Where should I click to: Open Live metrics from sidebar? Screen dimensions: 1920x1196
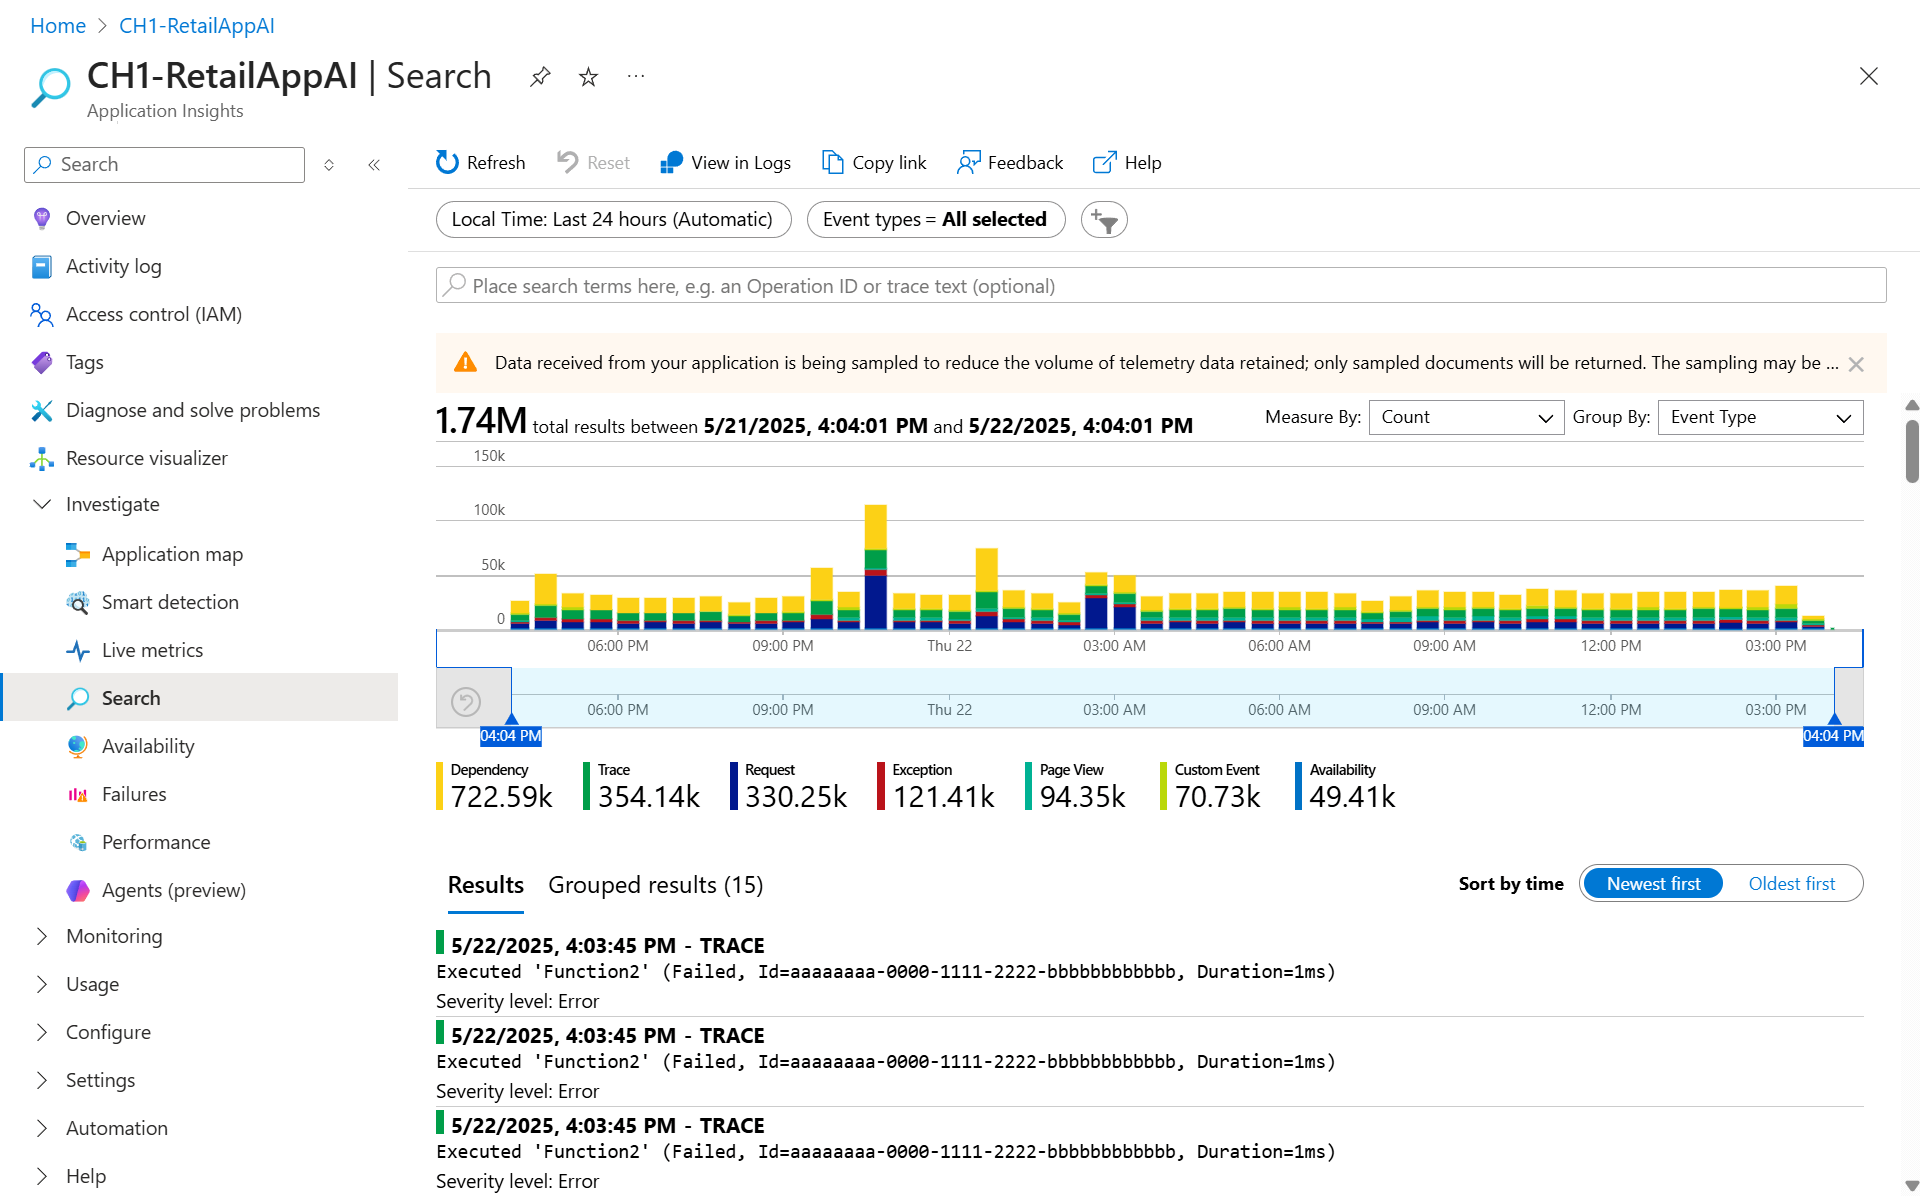tap(152, 650)
